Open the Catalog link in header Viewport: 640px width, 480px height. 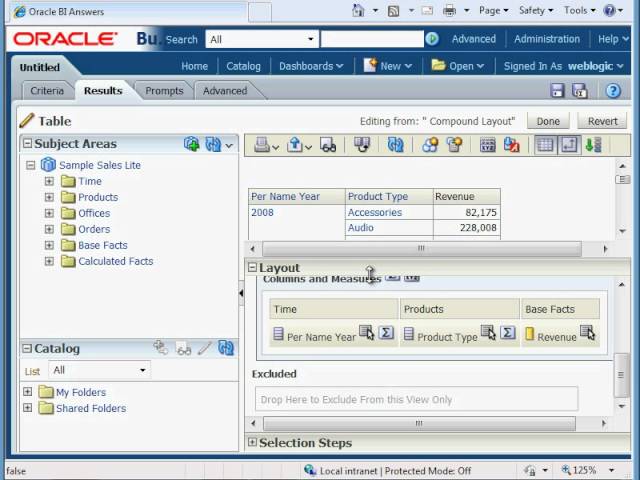tap(243, 66)
